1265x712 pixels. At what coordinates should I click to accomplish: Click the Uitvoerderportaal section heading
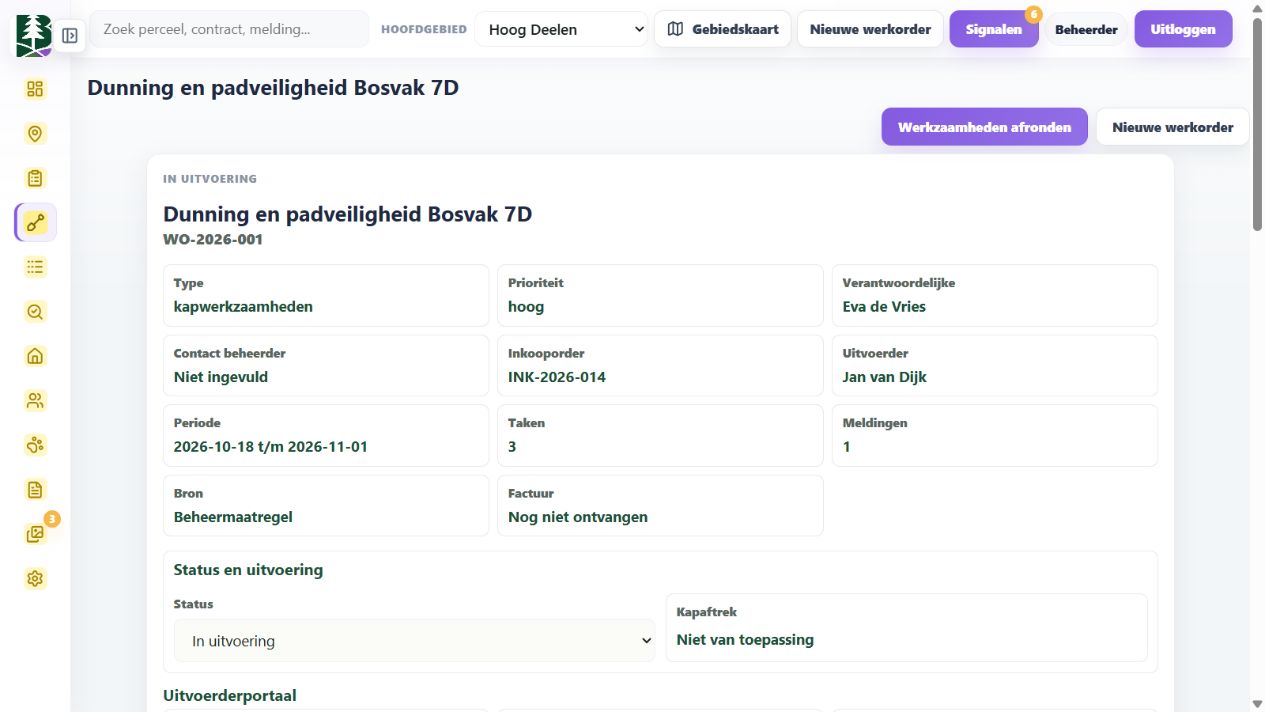coord(230,695)
